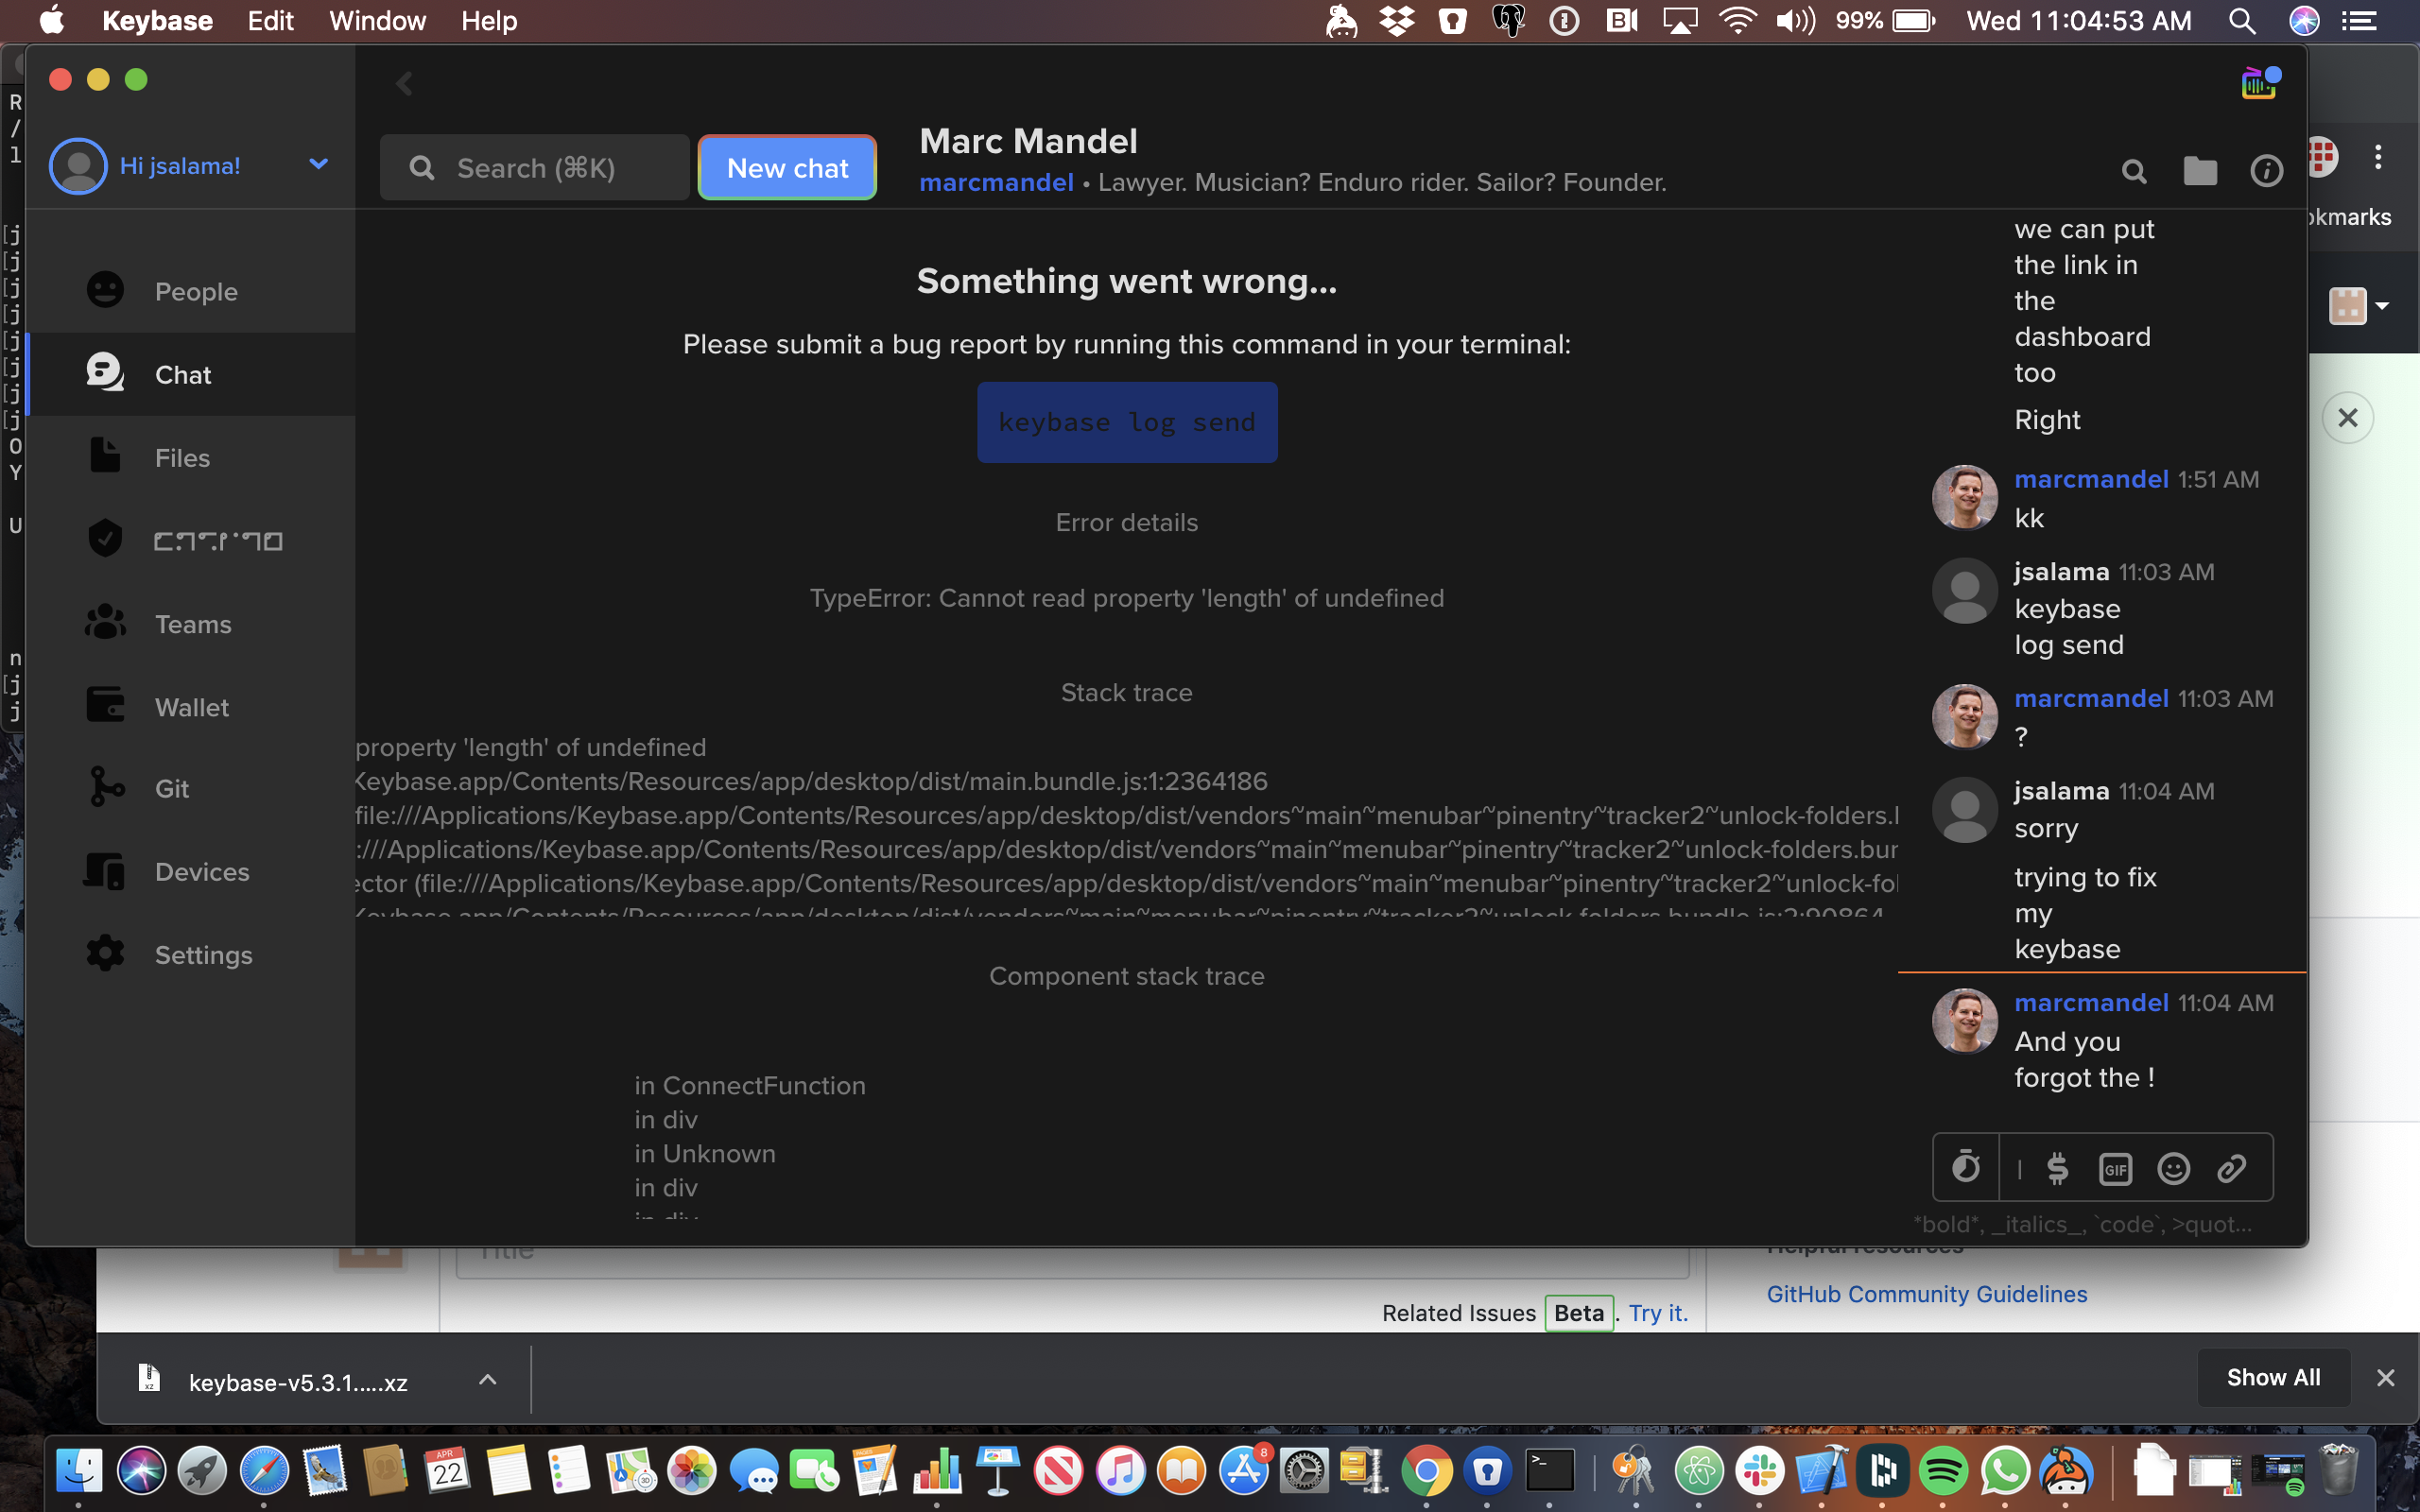Screen dimensions: 2420x1512
Task: Open Slack from the Dock
Action: click(x=1760, y=1471)
